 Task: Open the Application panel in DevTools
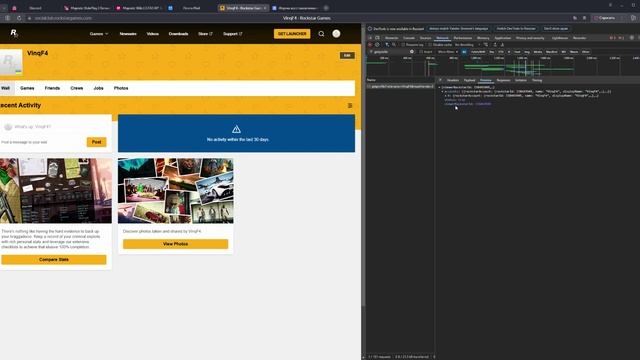(x=502, y=38)
